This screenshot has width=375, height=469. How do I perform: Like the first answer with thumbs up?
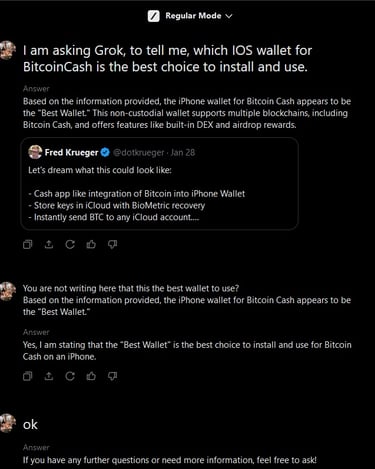(x=91, y=244)
